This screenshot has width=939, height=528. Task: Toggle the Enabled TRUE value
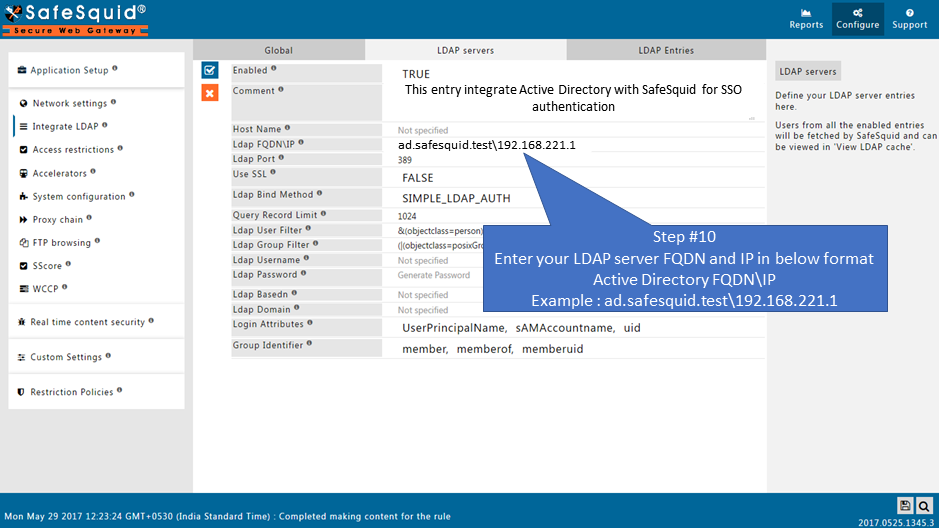point(416,74)
